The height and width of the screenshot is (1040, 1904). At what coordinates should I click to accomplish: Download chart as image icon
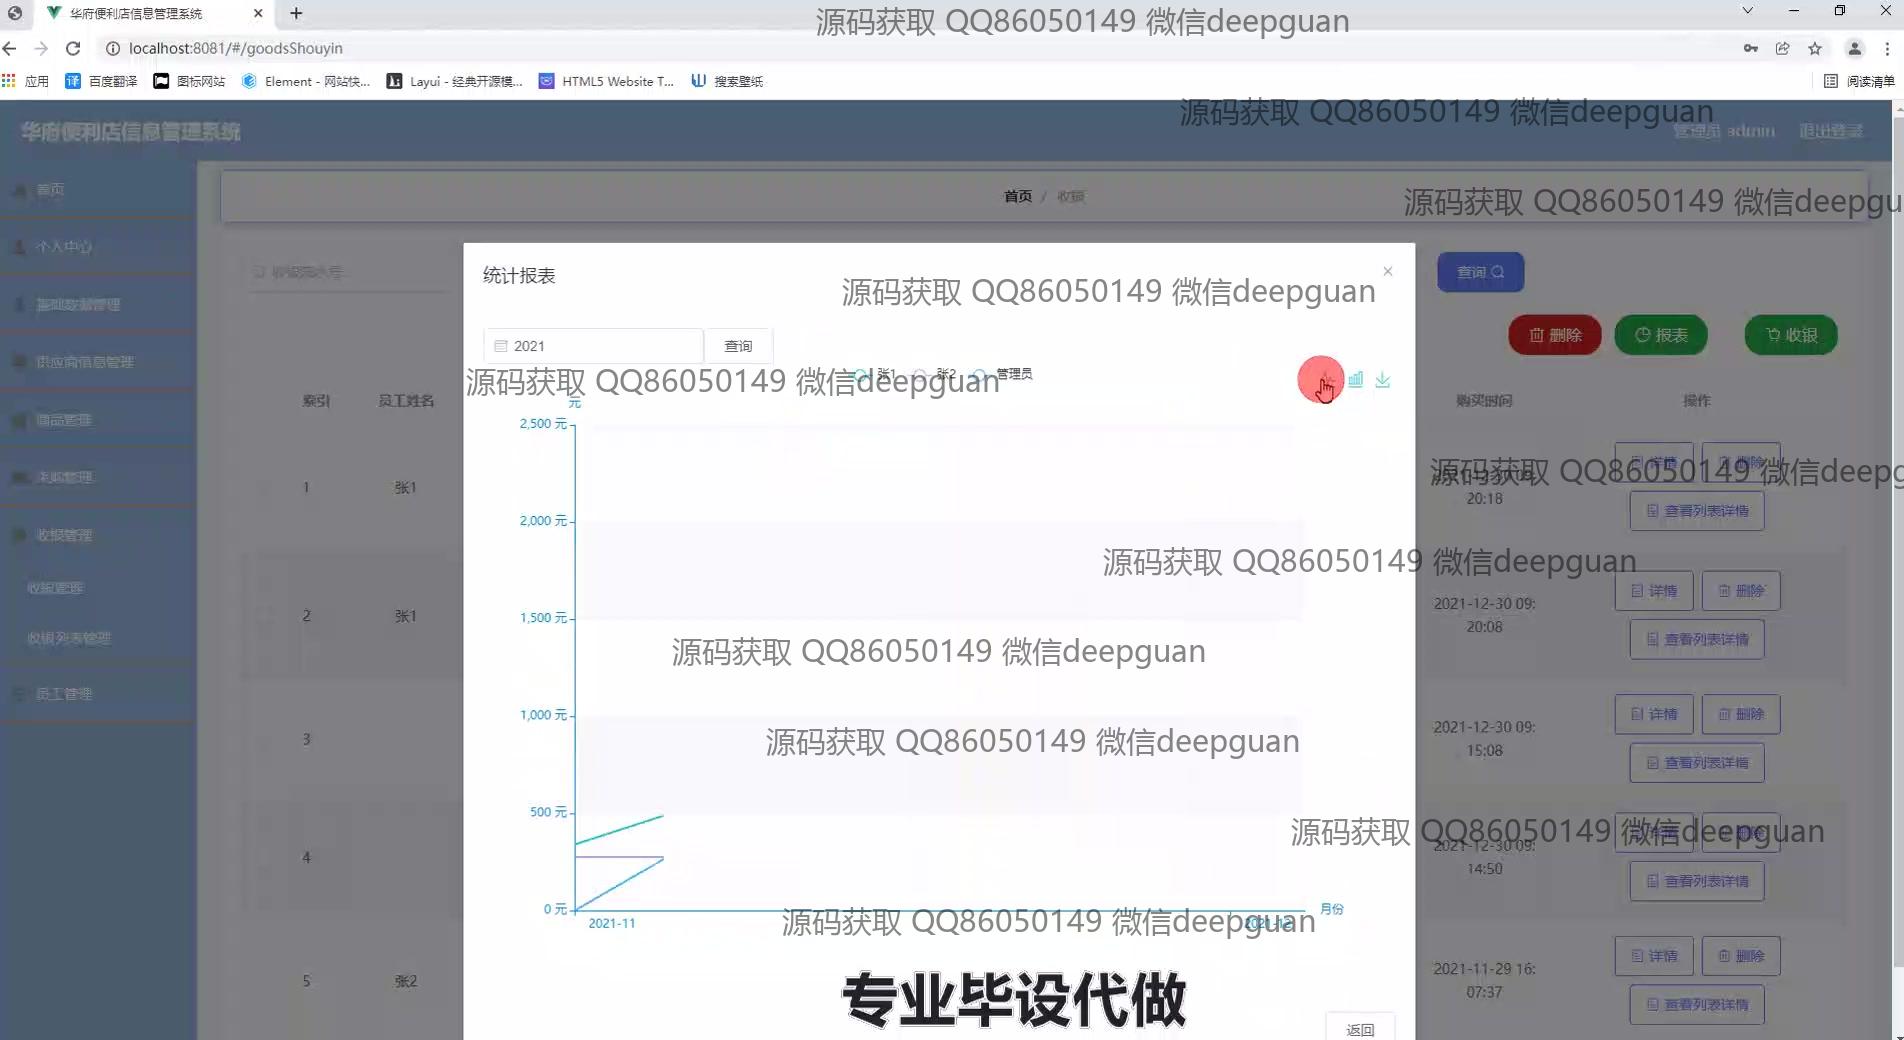(x=1383, y=380)
